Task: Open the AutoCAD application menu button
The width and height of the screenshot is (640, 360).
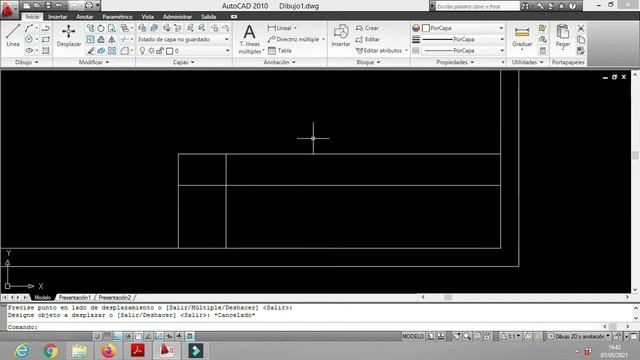Action: (8, 9)
